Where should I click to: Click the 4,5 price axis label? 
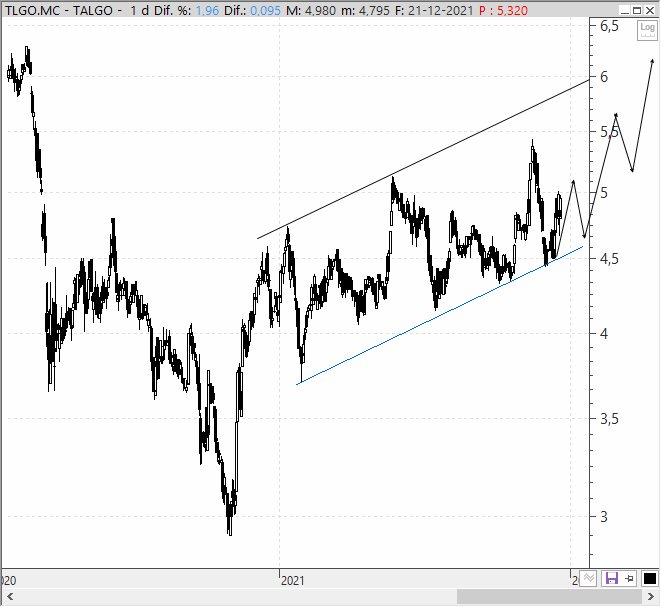(609, 259)
